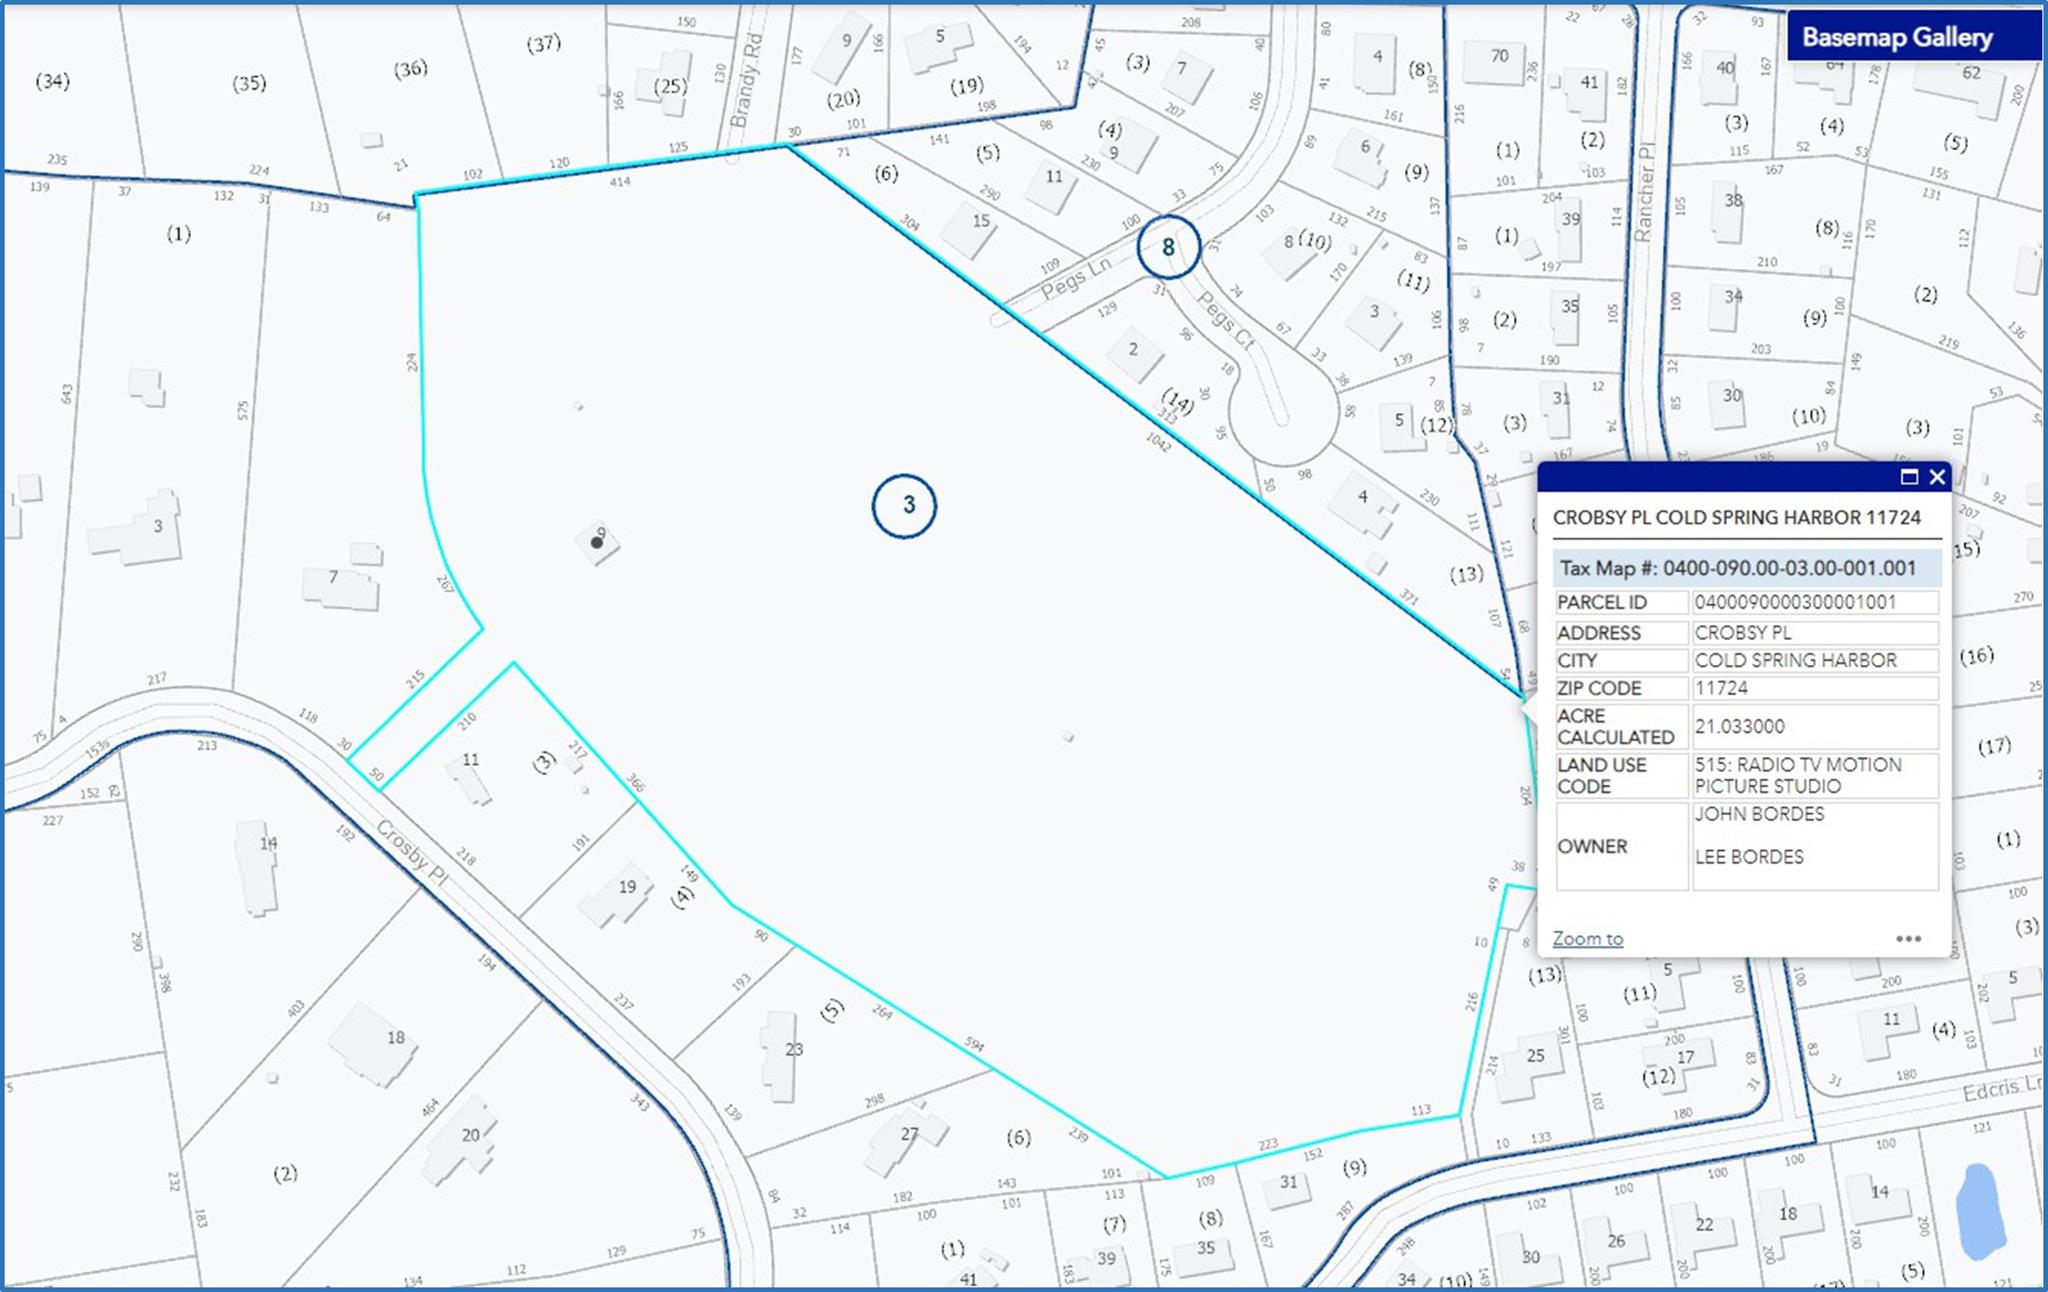Click building number 18 footprint
This screenshot has width=2048, height=1292.
coord(372,1042)
